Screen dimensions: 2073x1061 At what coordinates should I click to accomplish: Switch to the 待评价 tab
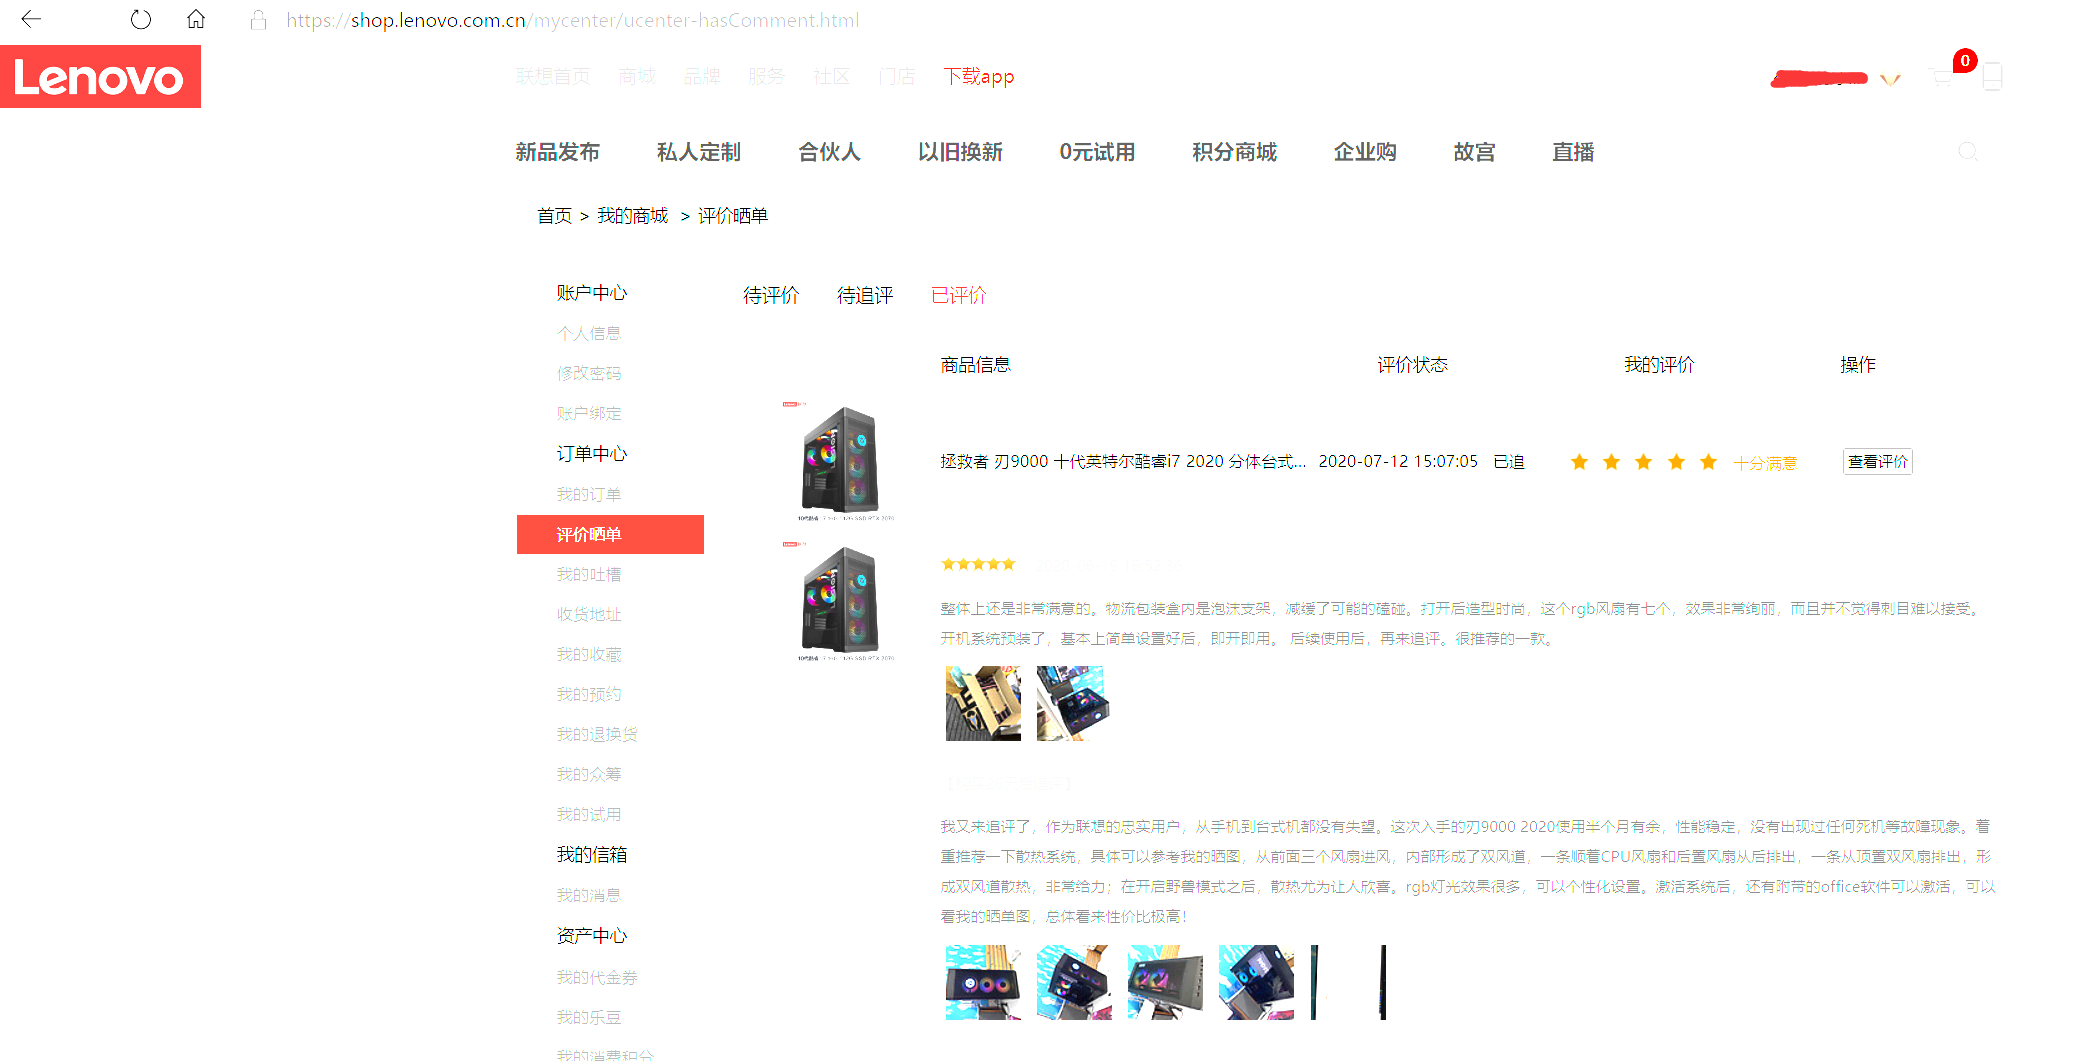pos(771,295)
